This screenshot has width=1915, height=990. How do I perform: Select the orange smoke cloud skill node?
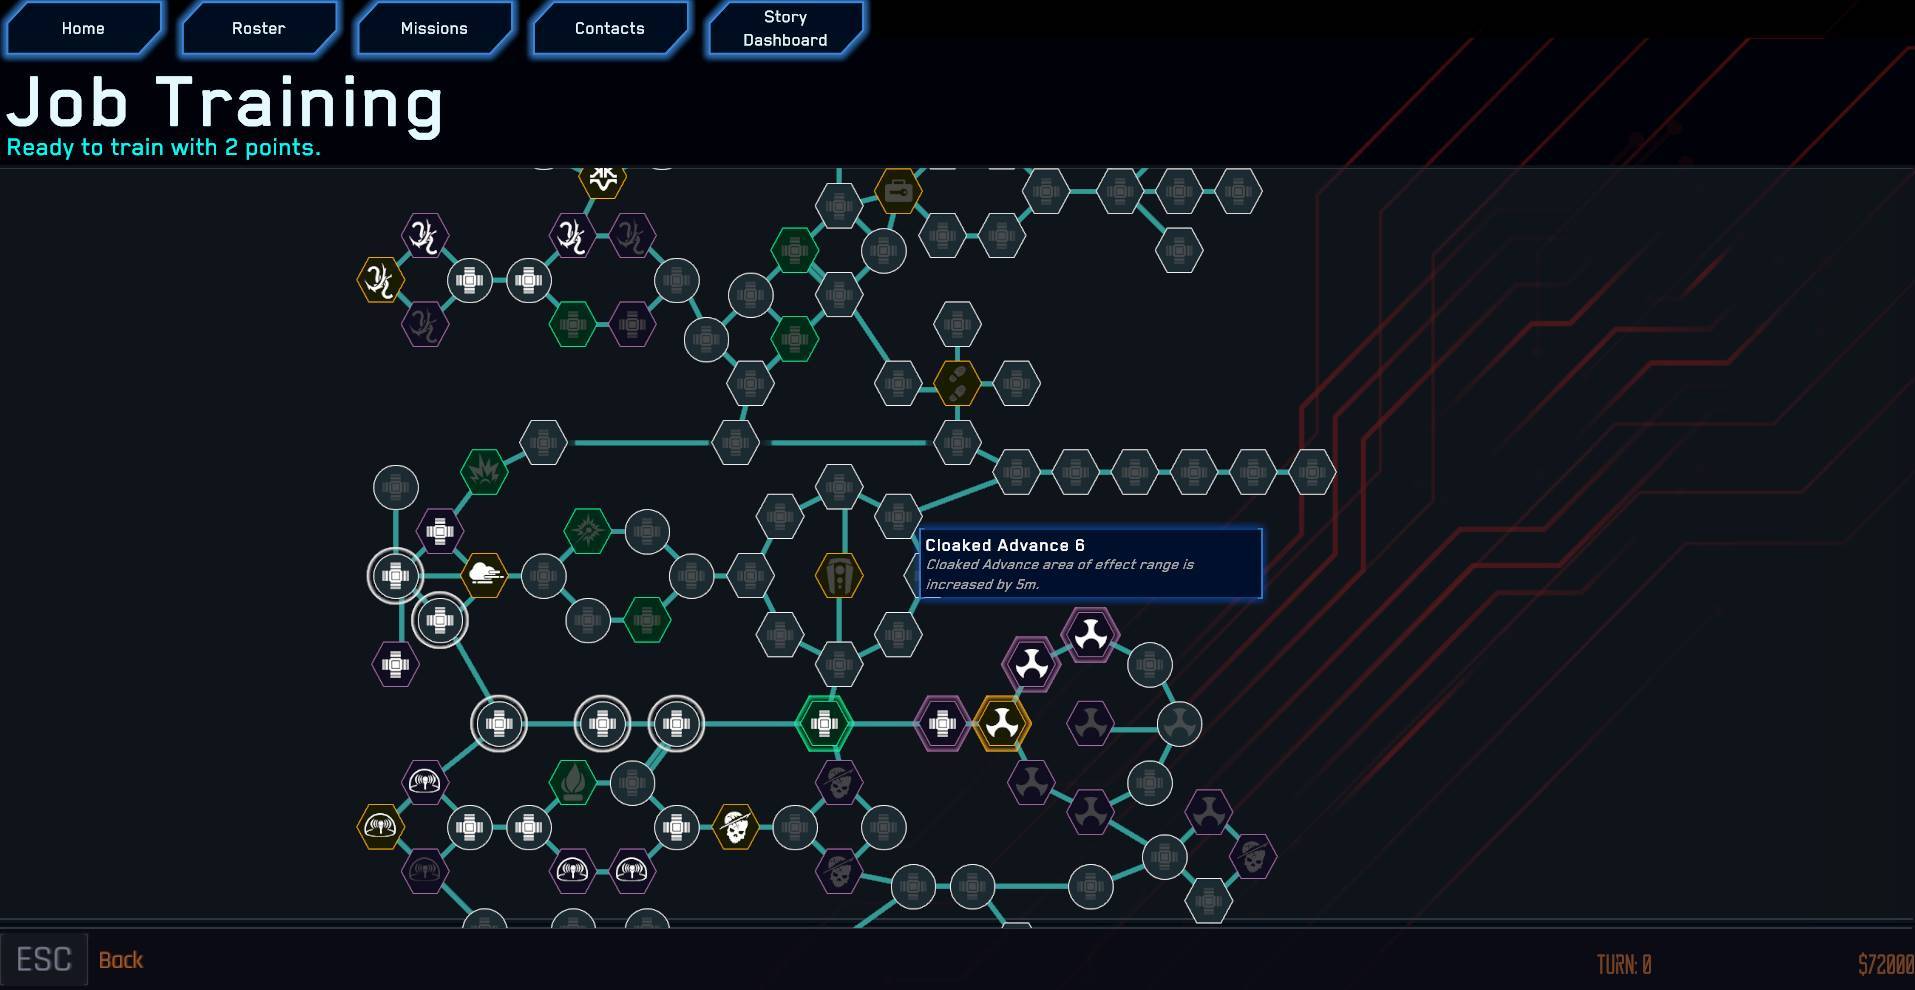pos(484,575)
